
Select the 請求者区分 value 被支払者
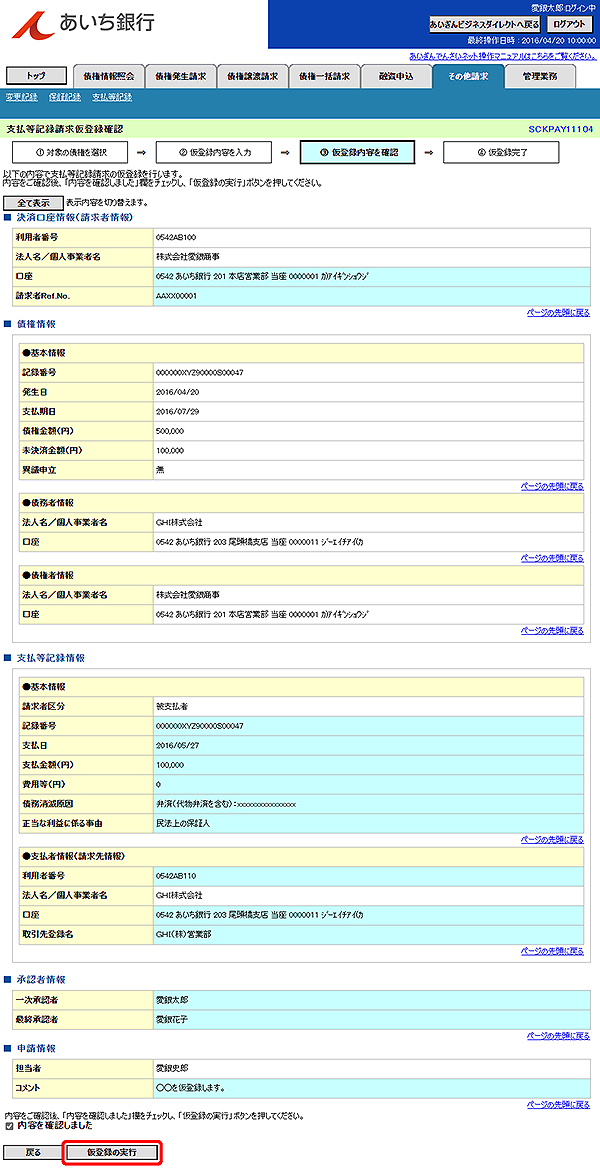[171, 706]
